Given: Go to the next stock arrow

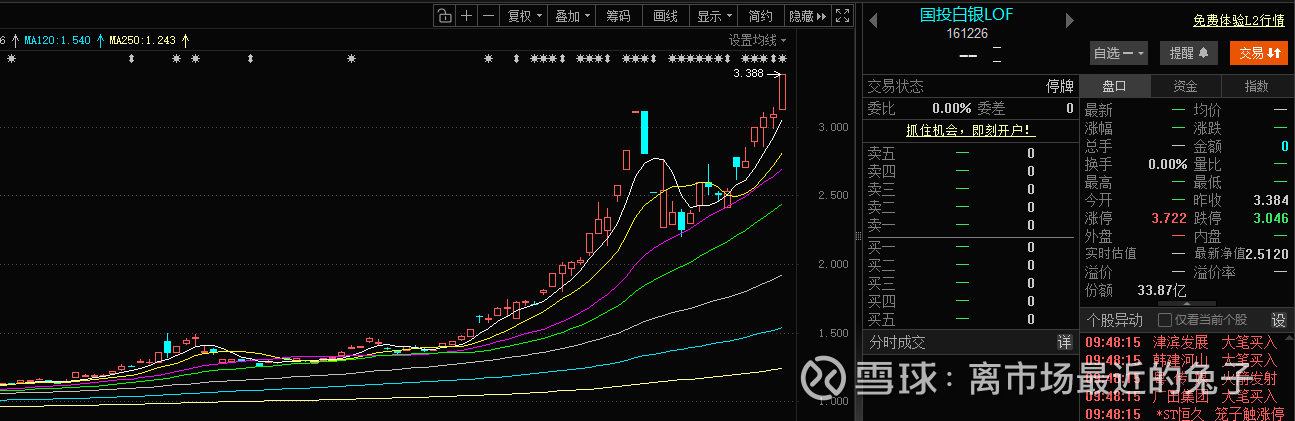Looking at the screenshot, I should (x=1069, y=20).
